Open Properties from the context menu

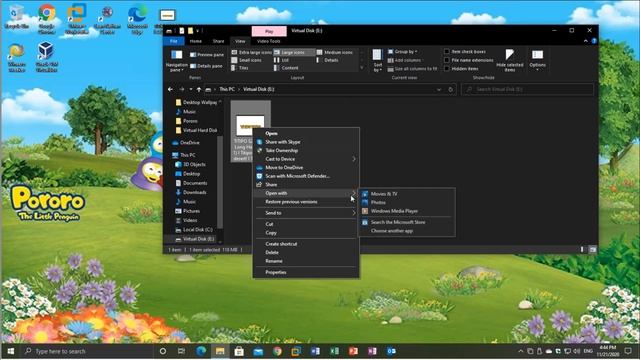[306, 272]
